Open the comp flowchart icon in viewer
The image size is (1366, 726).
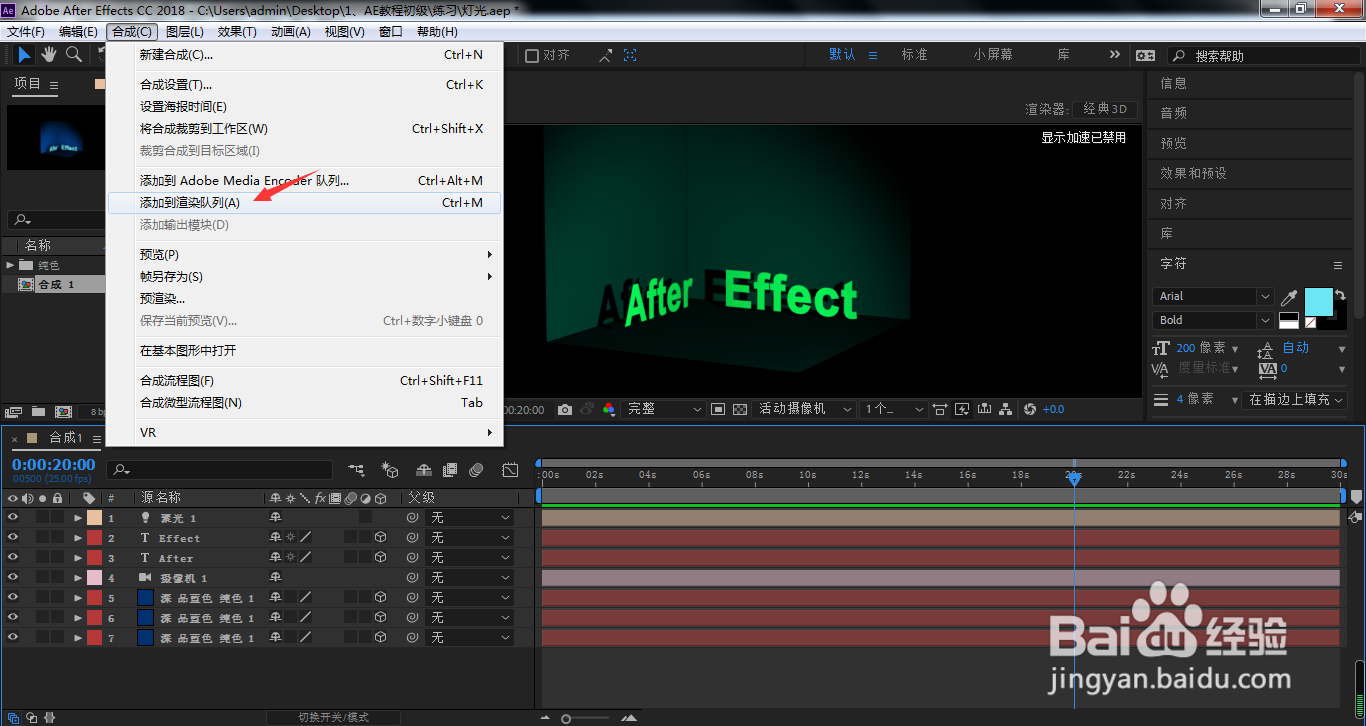pos(1007,409)
